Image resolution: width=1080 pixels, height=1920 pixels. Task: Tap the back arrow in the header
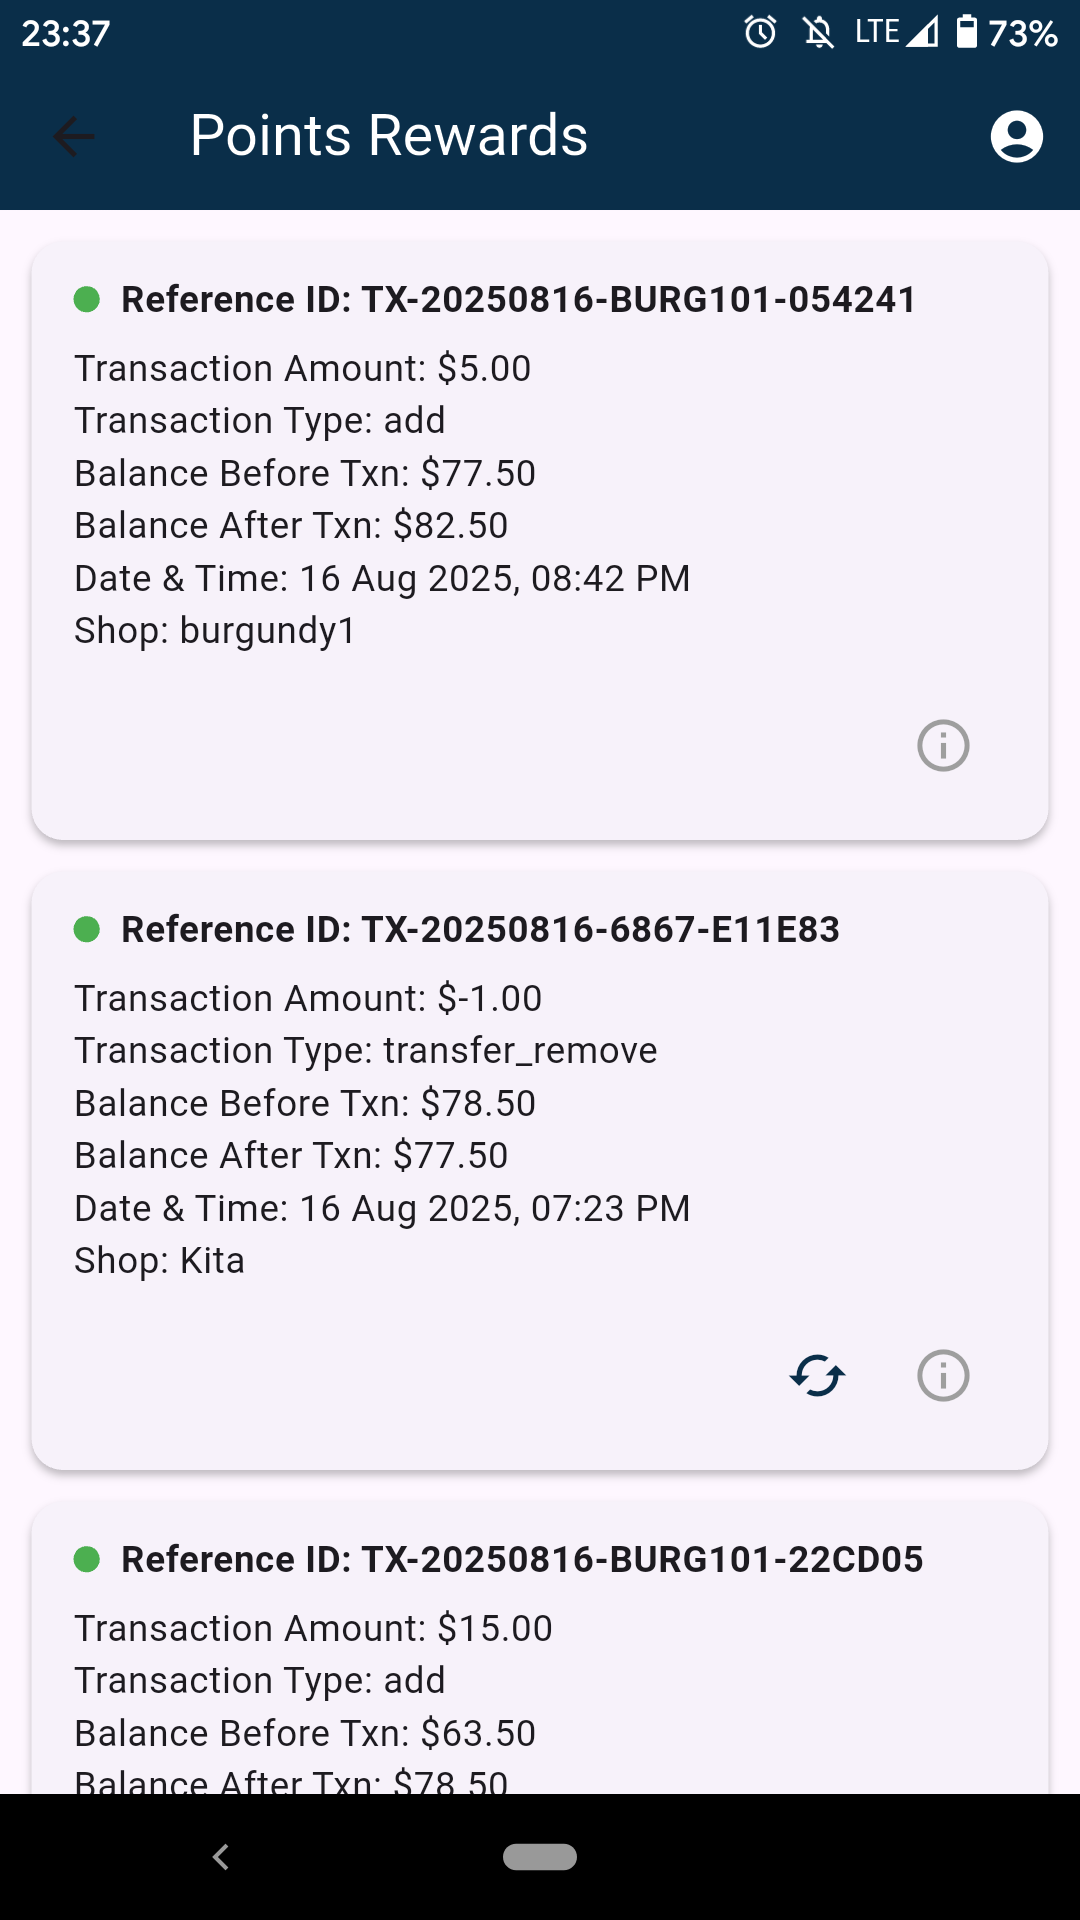pos(74,136)
